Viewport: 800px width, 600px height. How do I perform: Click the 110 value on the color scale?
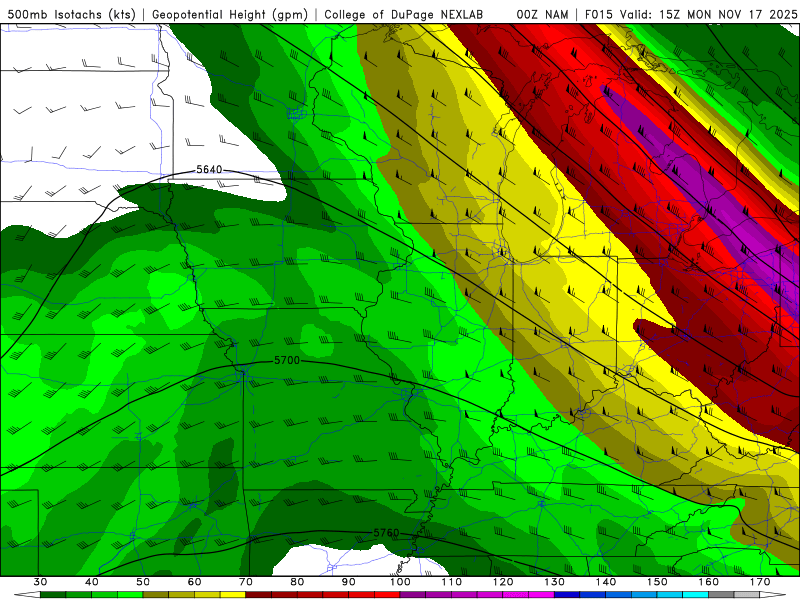click(452, 582)
